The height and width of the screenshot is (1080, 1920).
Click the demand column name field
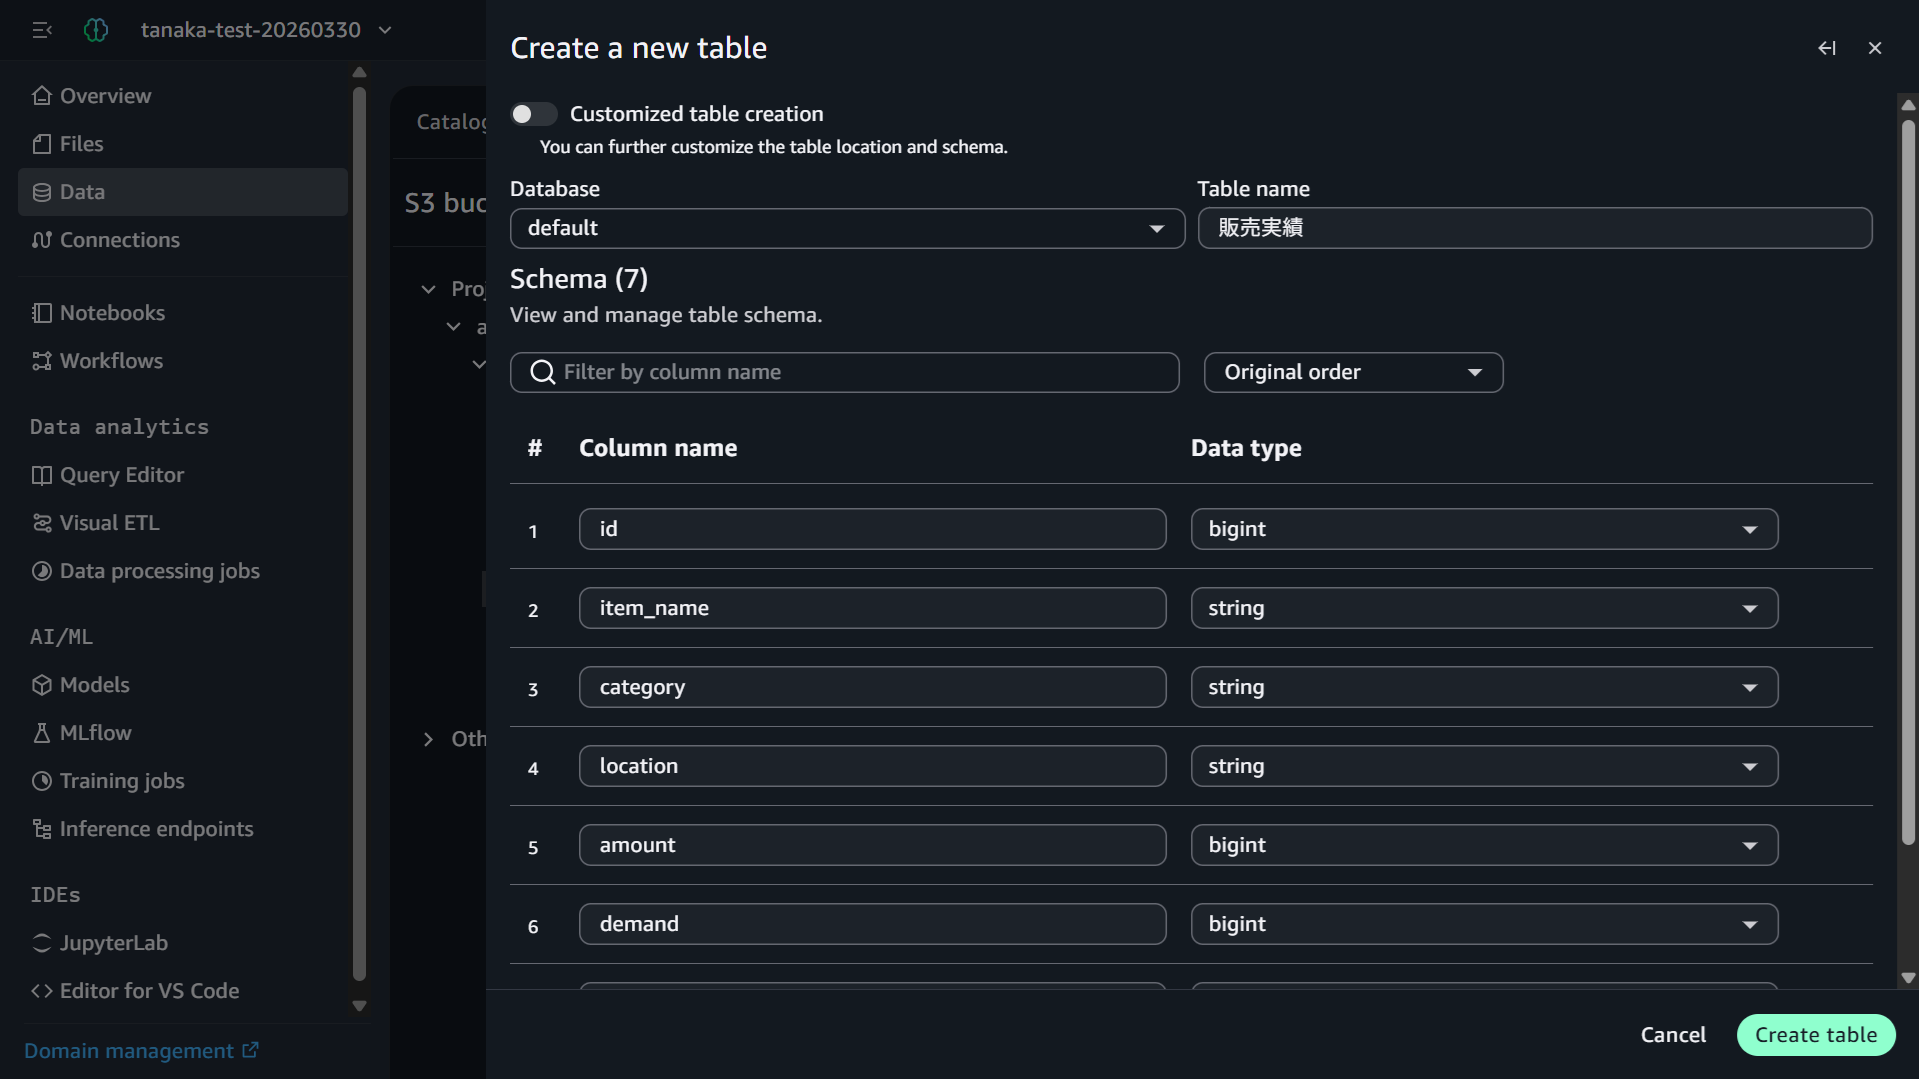click(872, 924)
